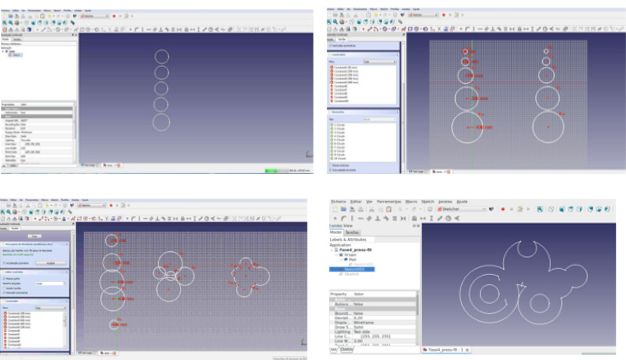Click Open file icon in bottom-right window
626x360 pixels.
(344, 210)
